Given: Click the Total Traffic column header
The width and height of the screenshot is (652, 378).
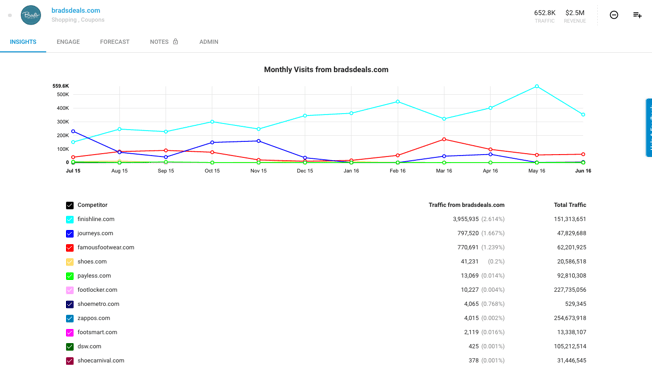Looking at the screenshot, I should pos(570,205).
